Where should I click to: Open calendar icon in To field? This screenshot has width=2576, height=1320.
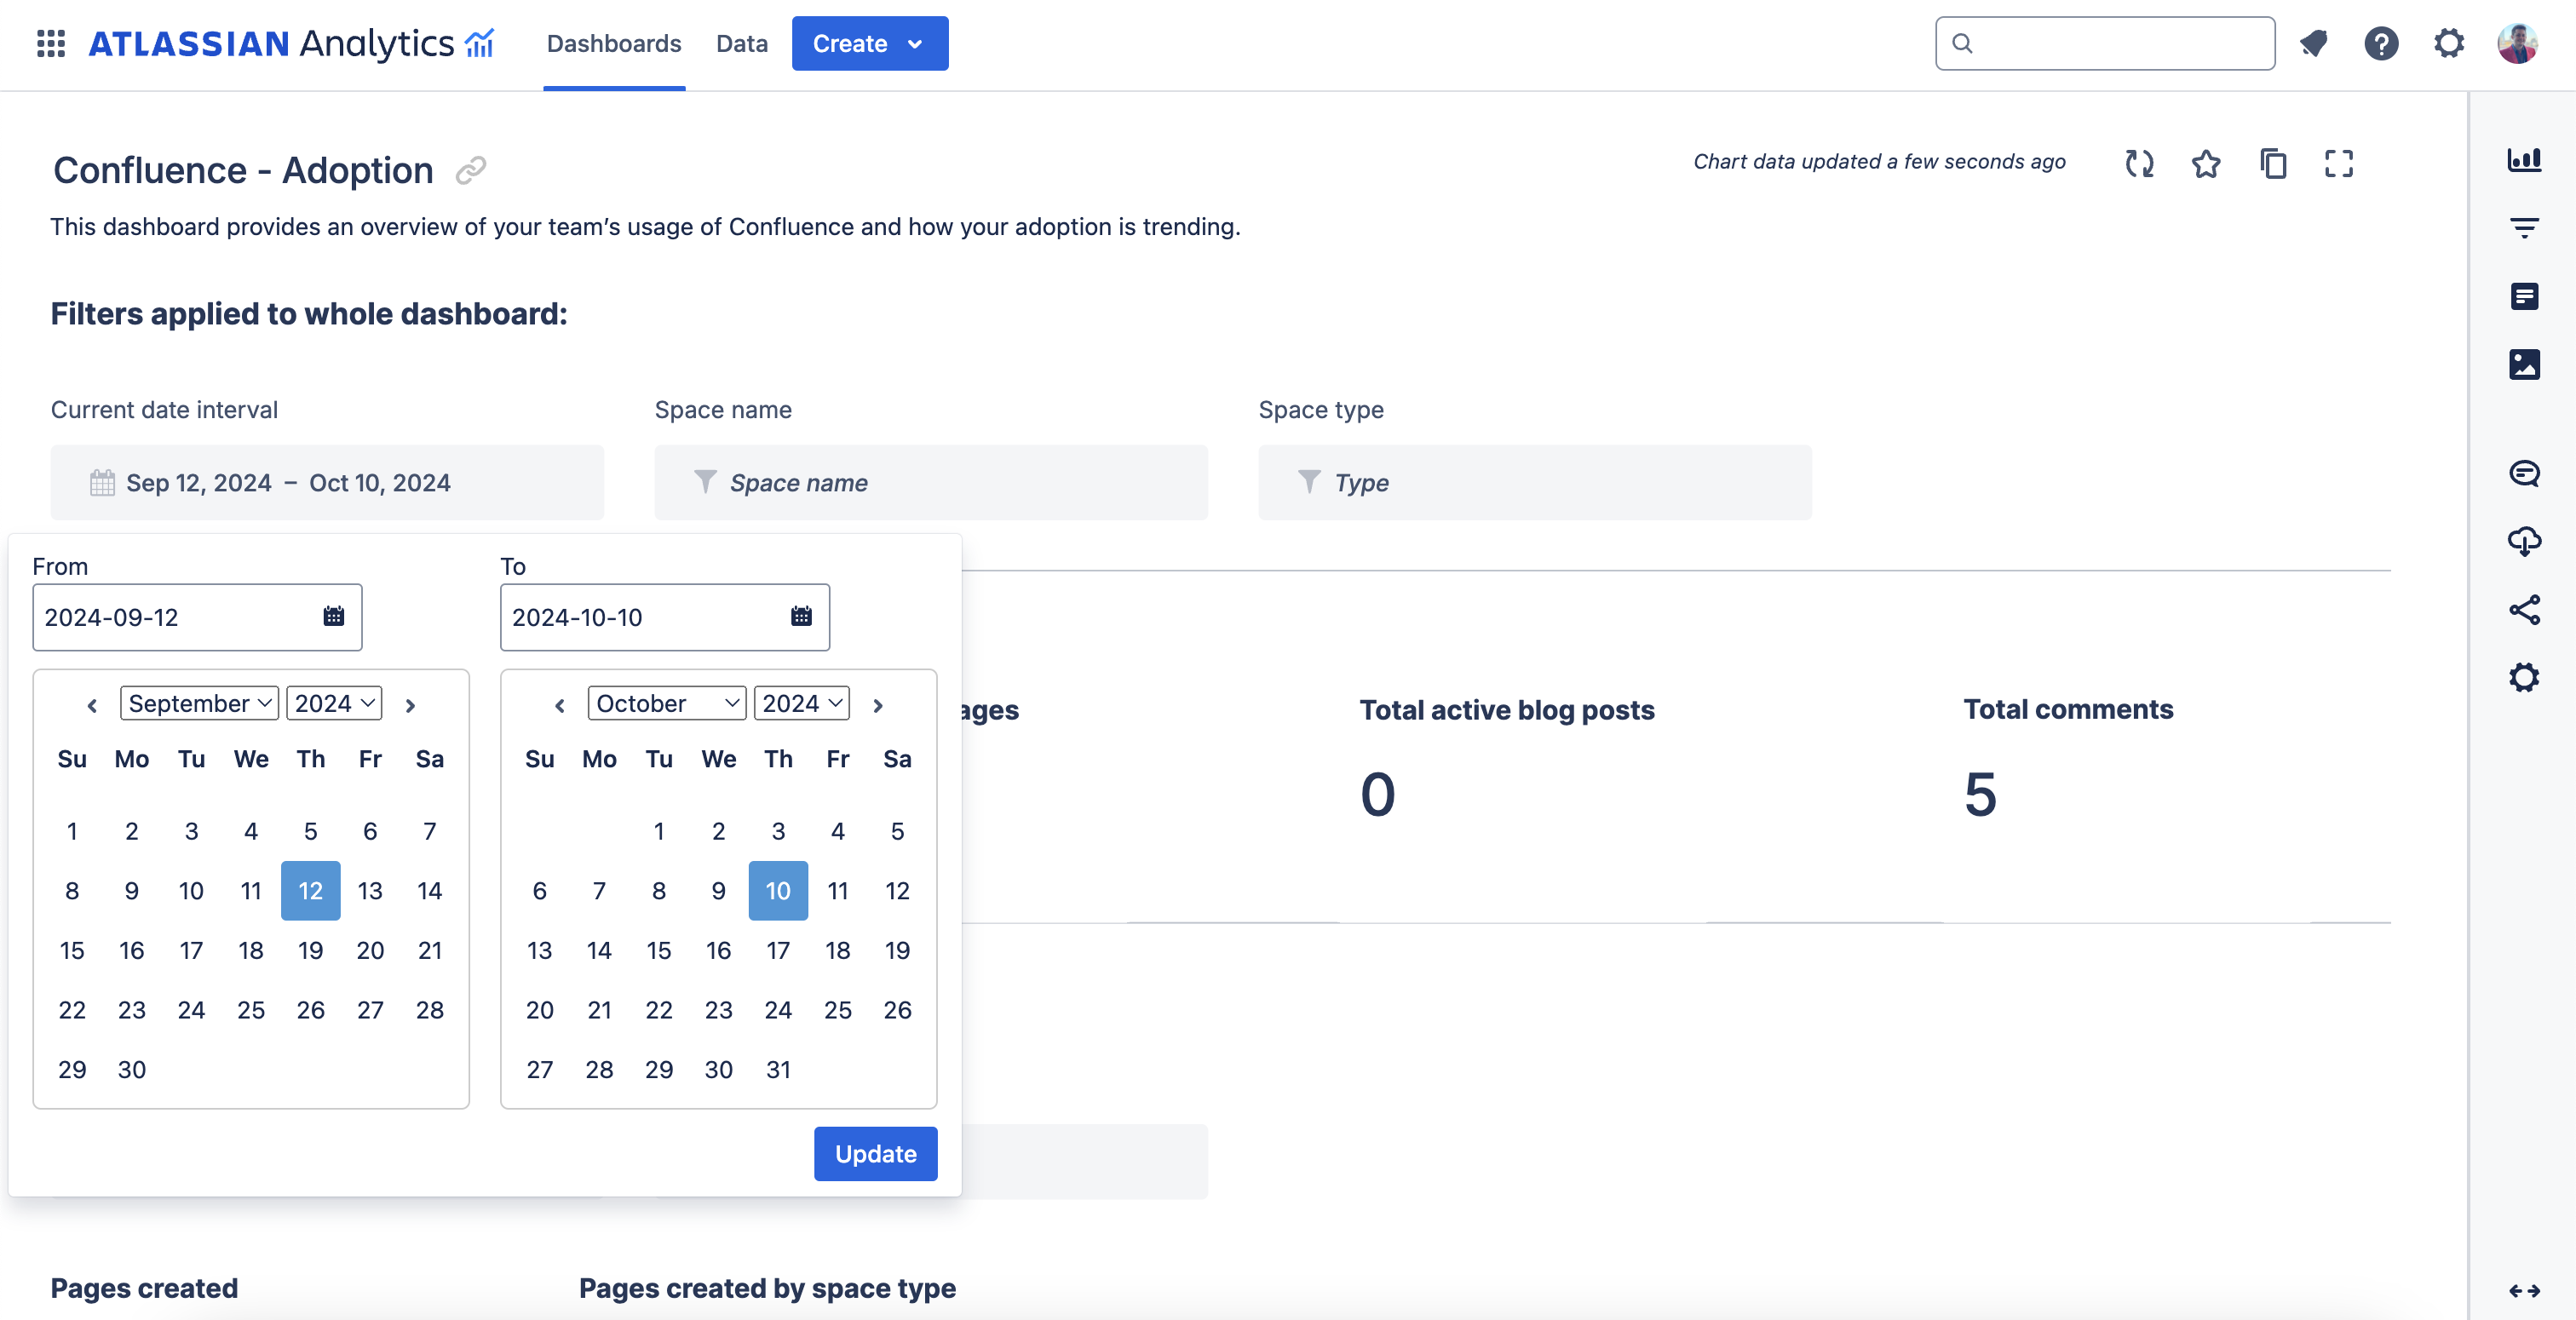tap(801, 616)
